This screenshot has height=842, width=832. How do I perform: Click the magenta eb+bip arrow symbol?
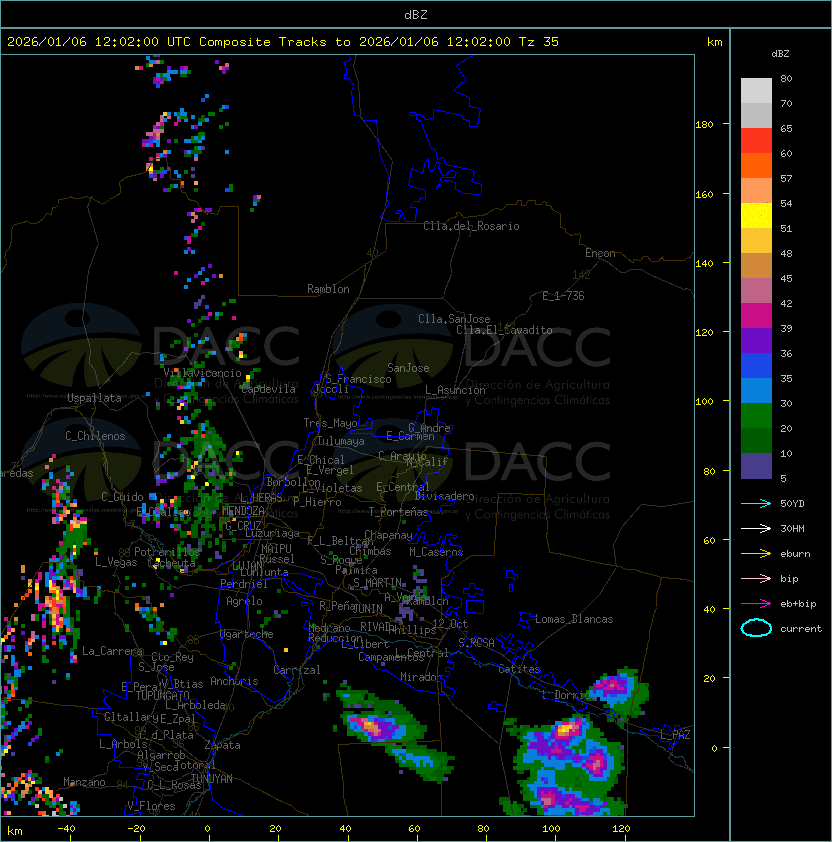point(756,604)
